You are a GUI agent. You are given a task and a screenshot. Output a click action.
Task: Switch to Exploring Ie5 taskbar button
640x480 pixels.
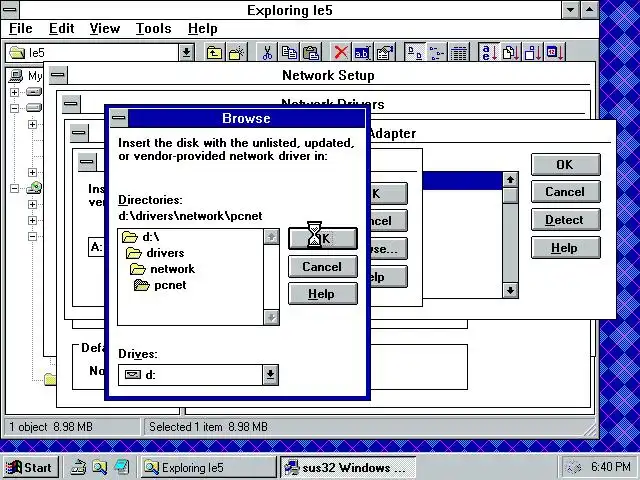208,467
